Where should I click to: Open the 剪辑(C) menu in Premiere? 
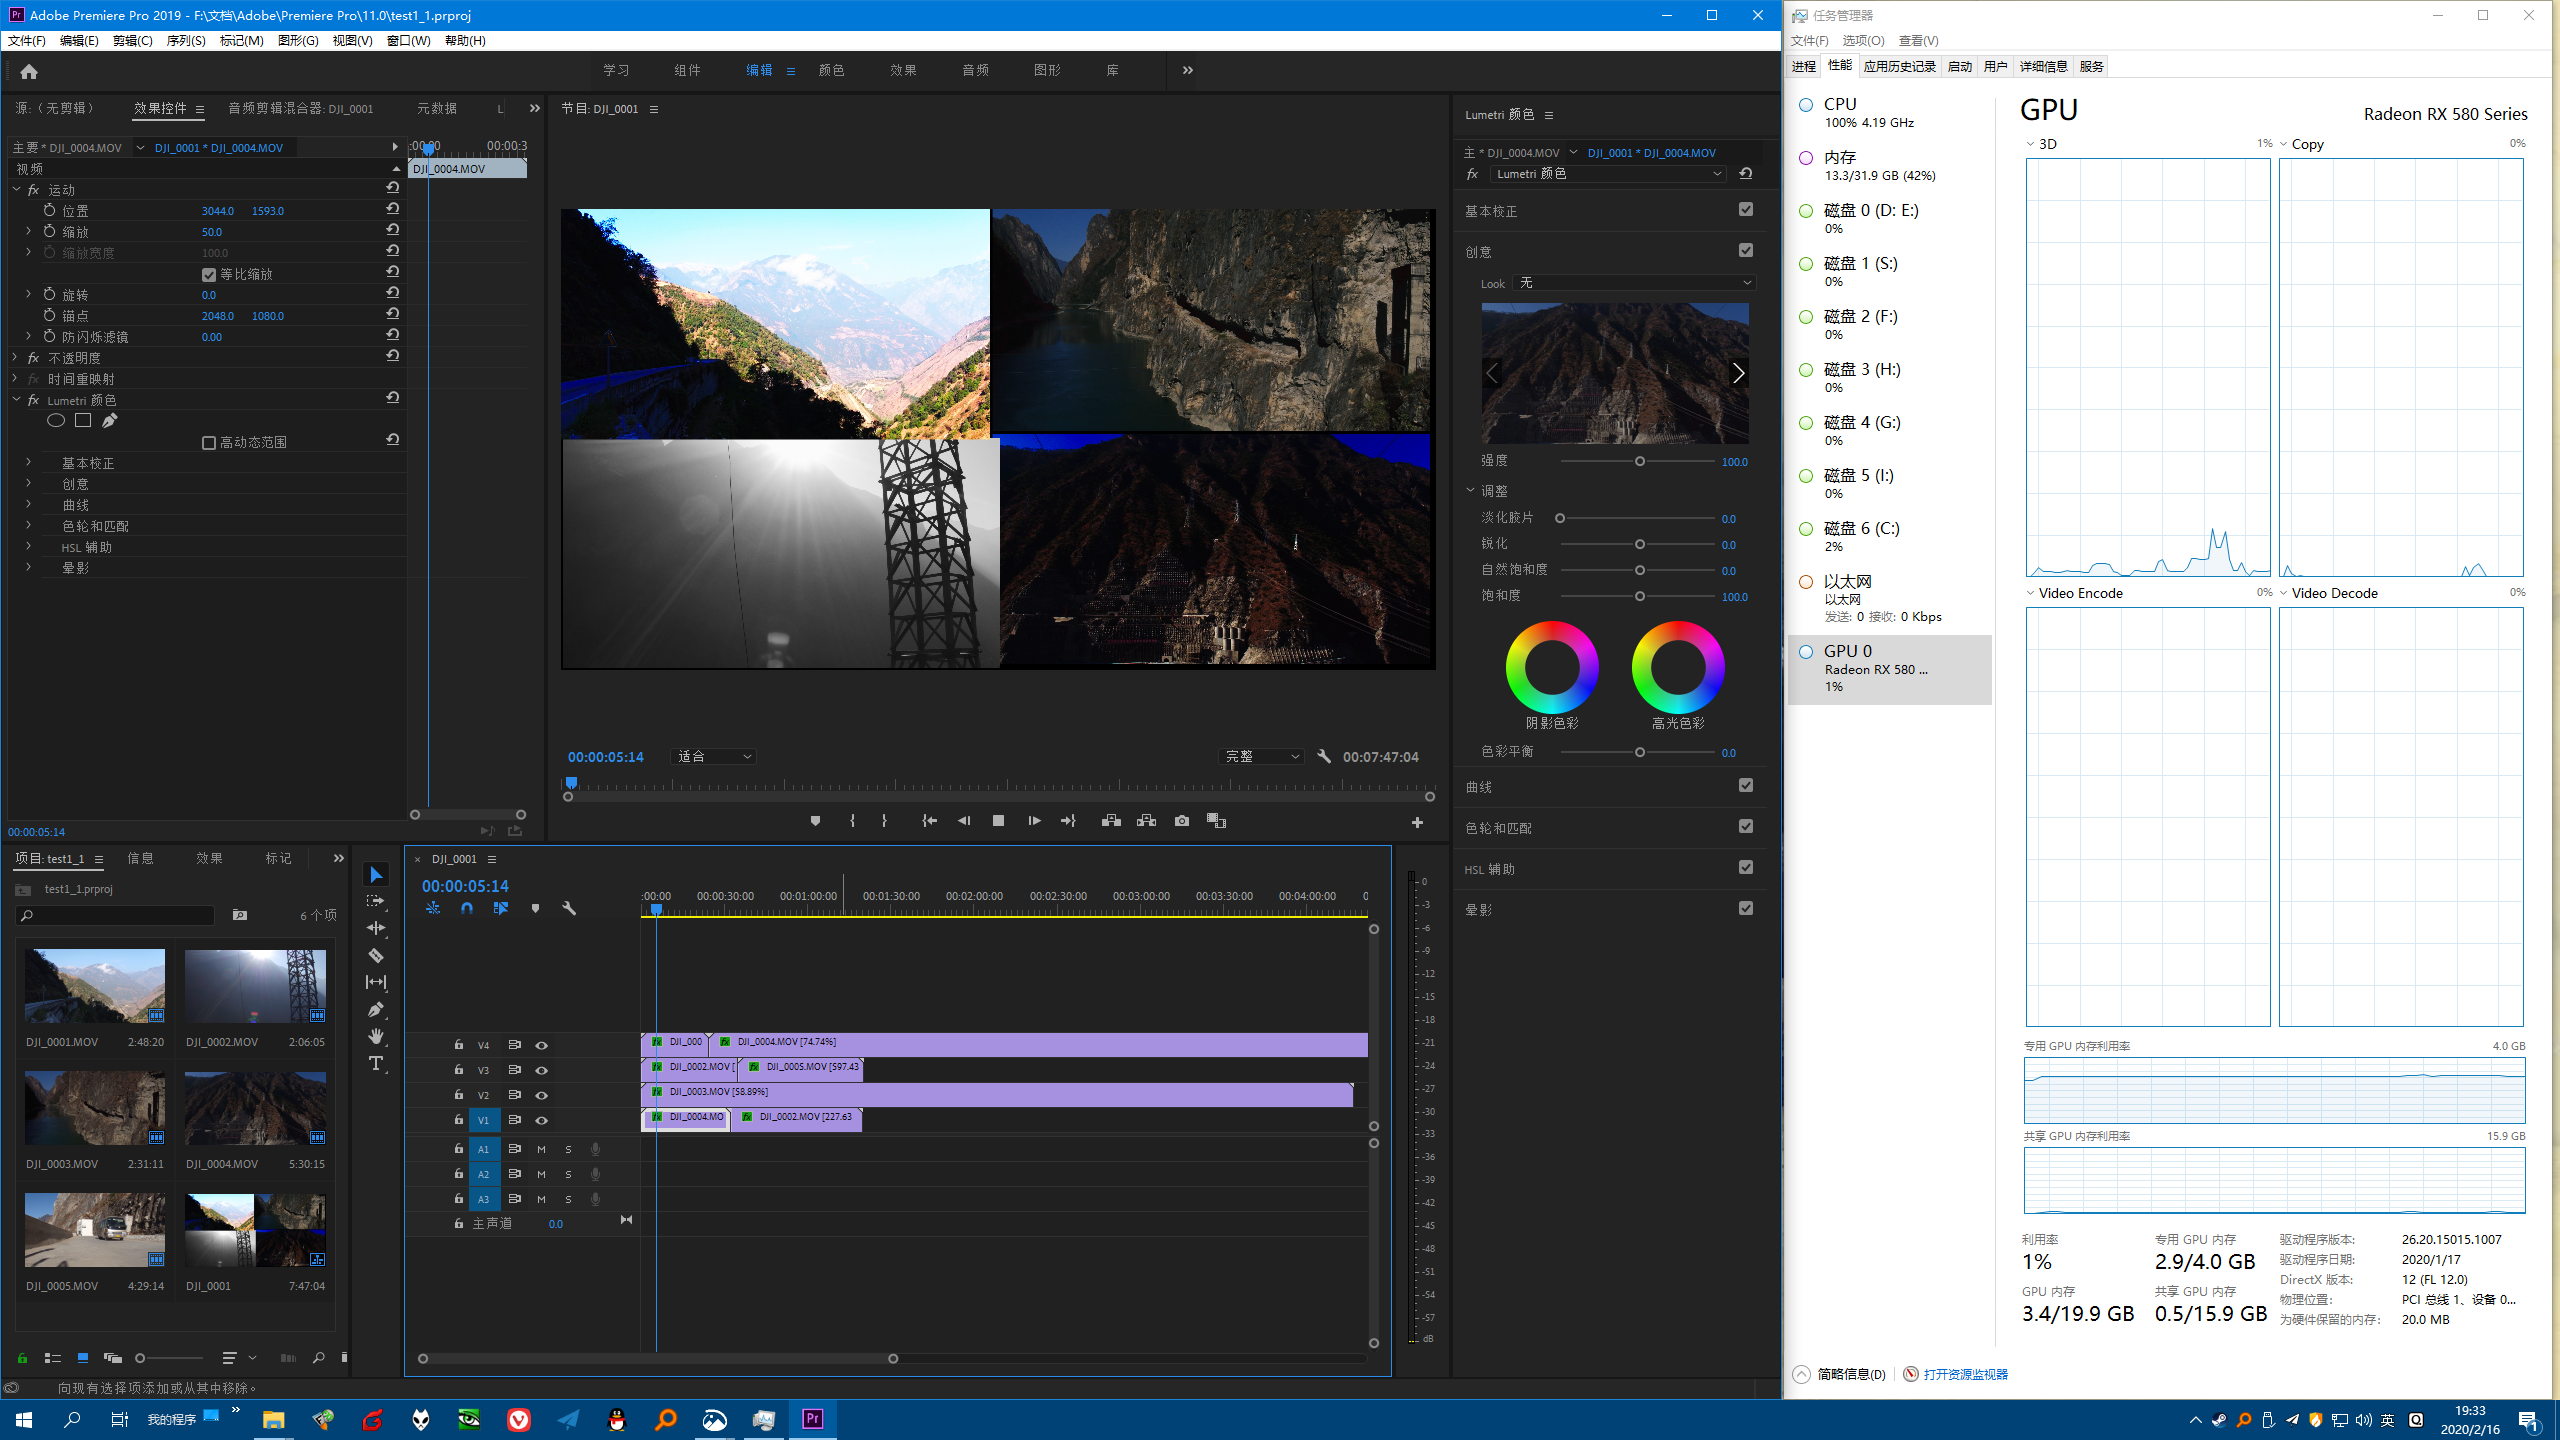point(132,41)
